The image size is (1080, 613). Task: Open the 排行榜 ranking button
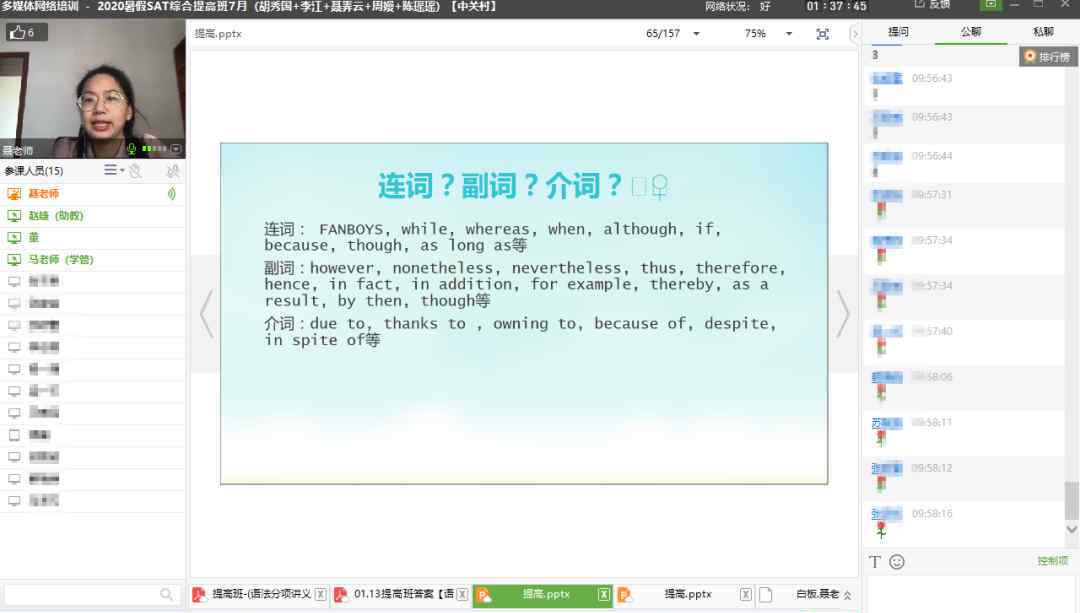click(1048, 56)
